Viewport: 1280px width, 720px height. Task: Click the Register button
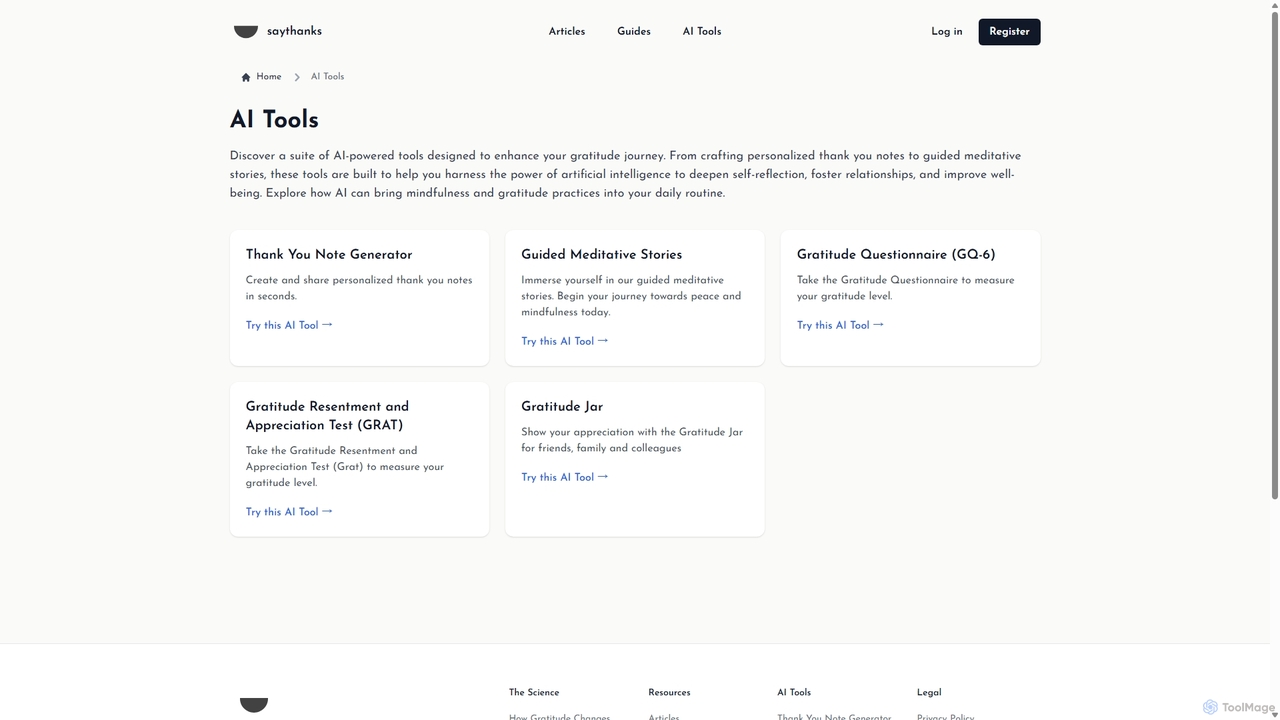[1009, 32]
